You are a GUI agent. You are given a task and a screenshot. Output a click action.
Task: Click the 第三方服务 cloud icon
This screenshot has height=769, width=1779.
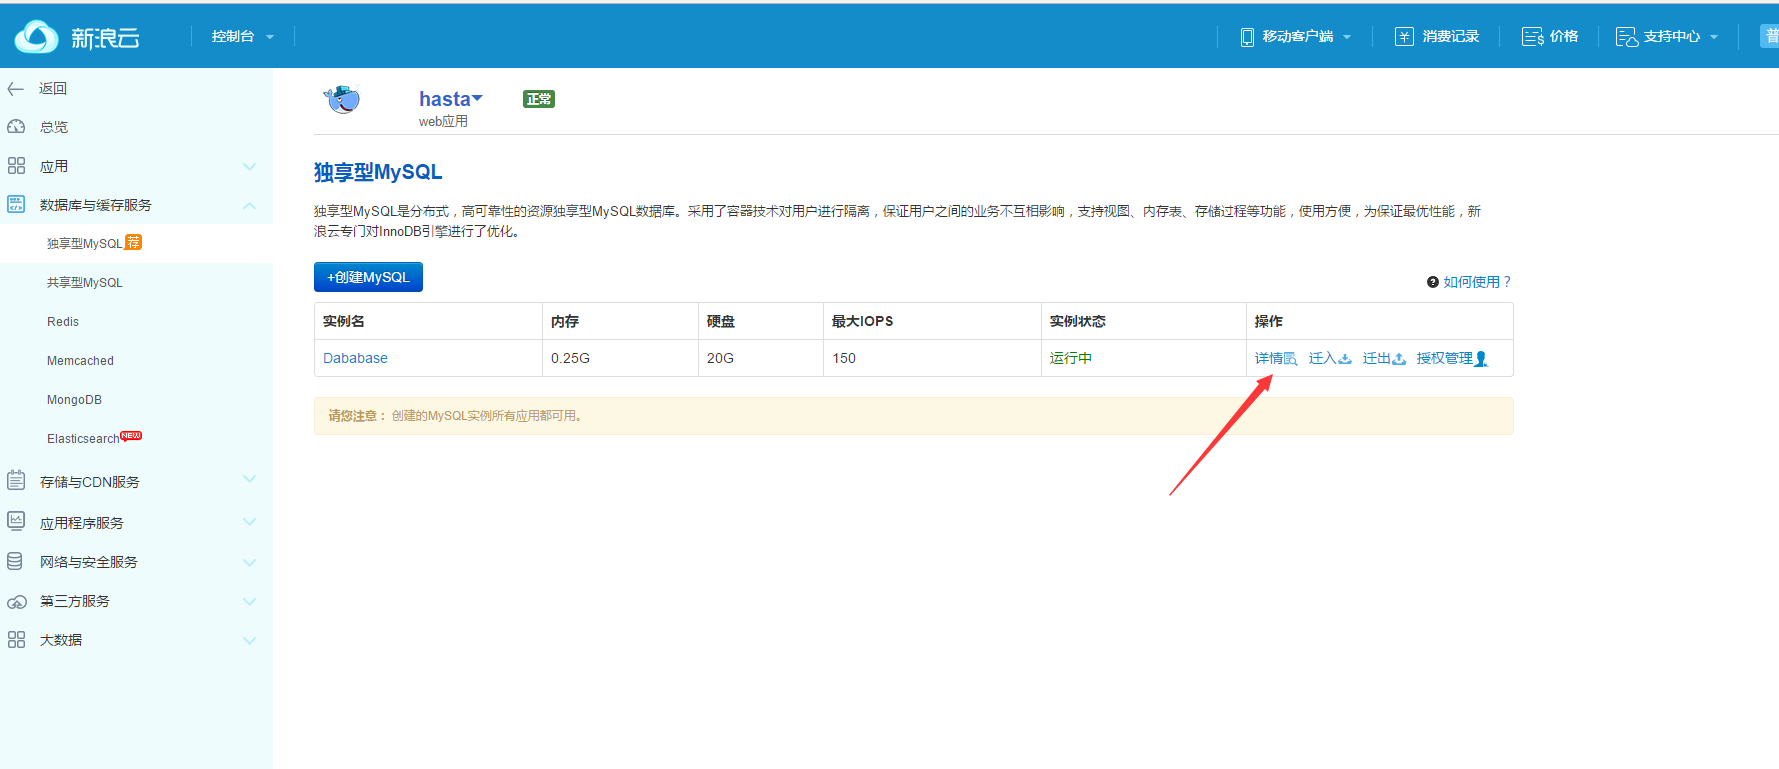17,602
